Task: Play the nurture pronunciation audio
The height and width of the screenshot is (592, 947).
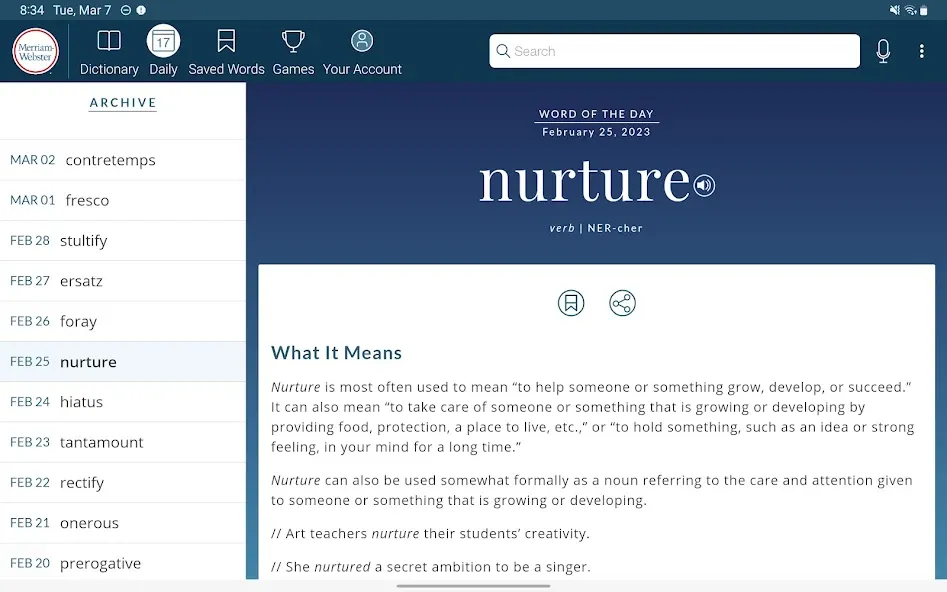Action: click(704, 185)
